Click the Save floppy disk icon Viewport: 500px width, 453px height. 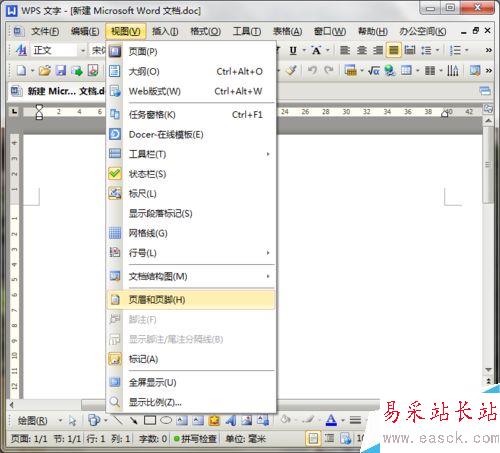61,70
